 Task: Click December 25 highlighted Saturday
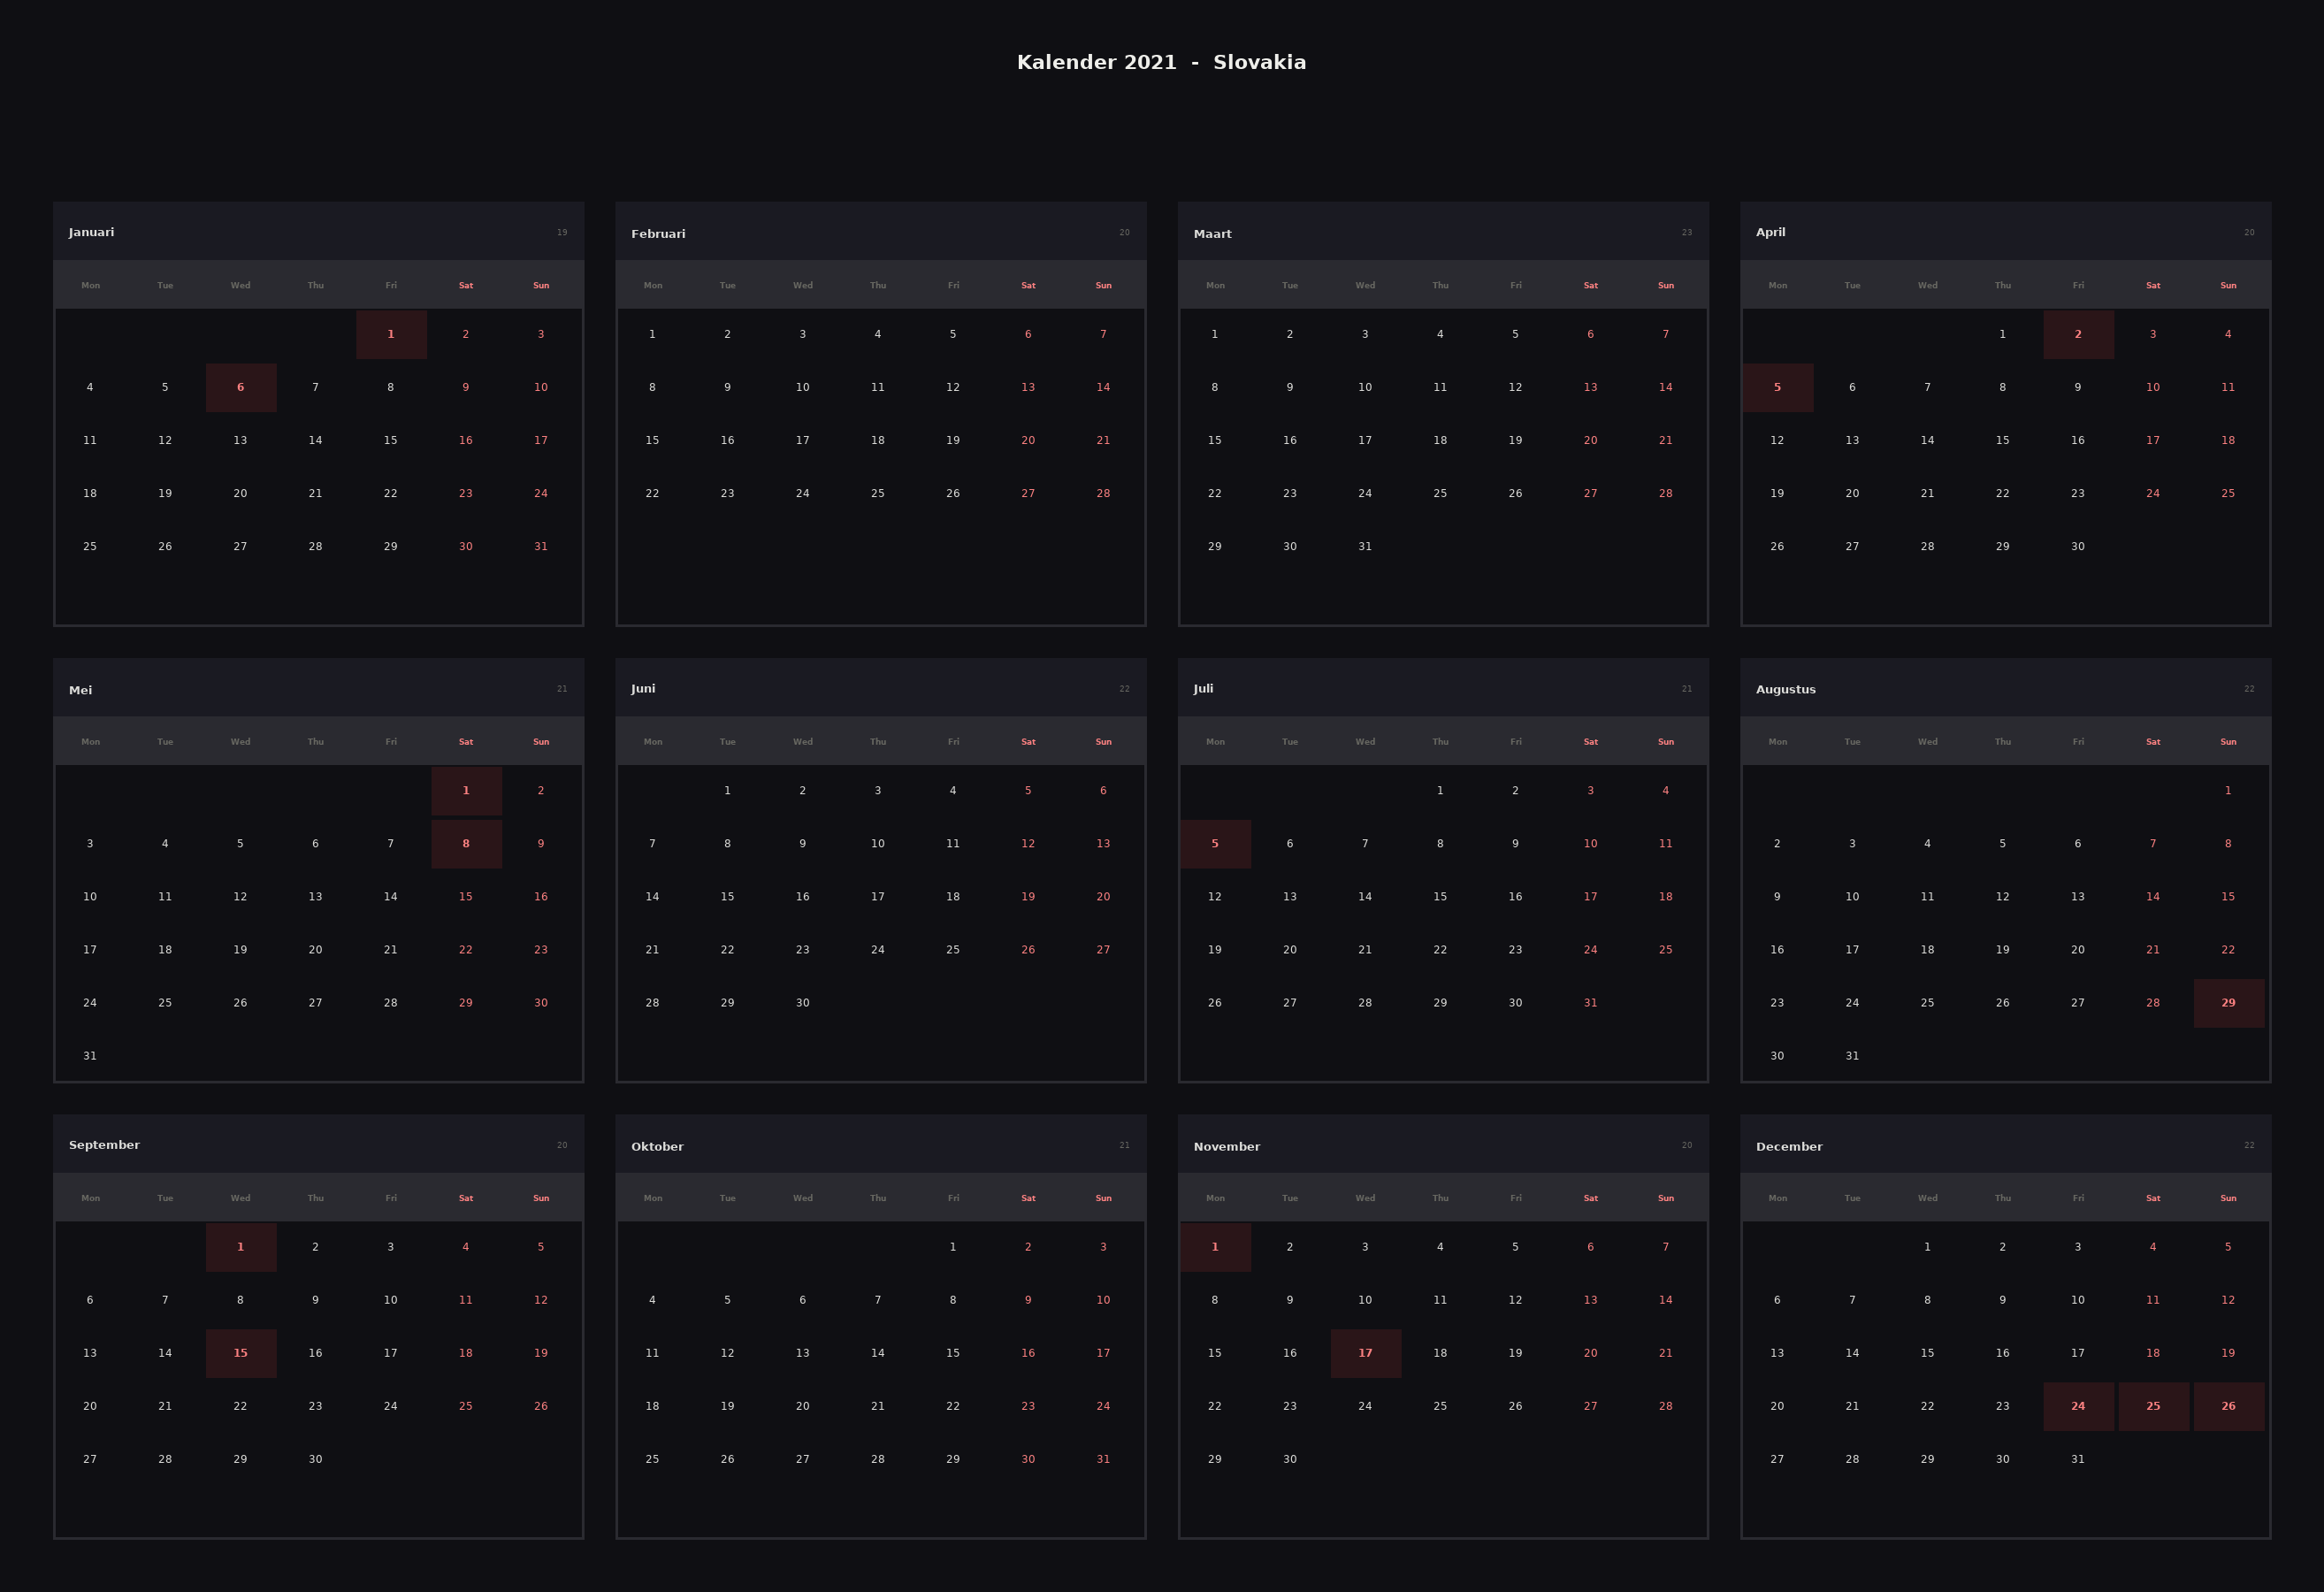click(2153, 1406)
